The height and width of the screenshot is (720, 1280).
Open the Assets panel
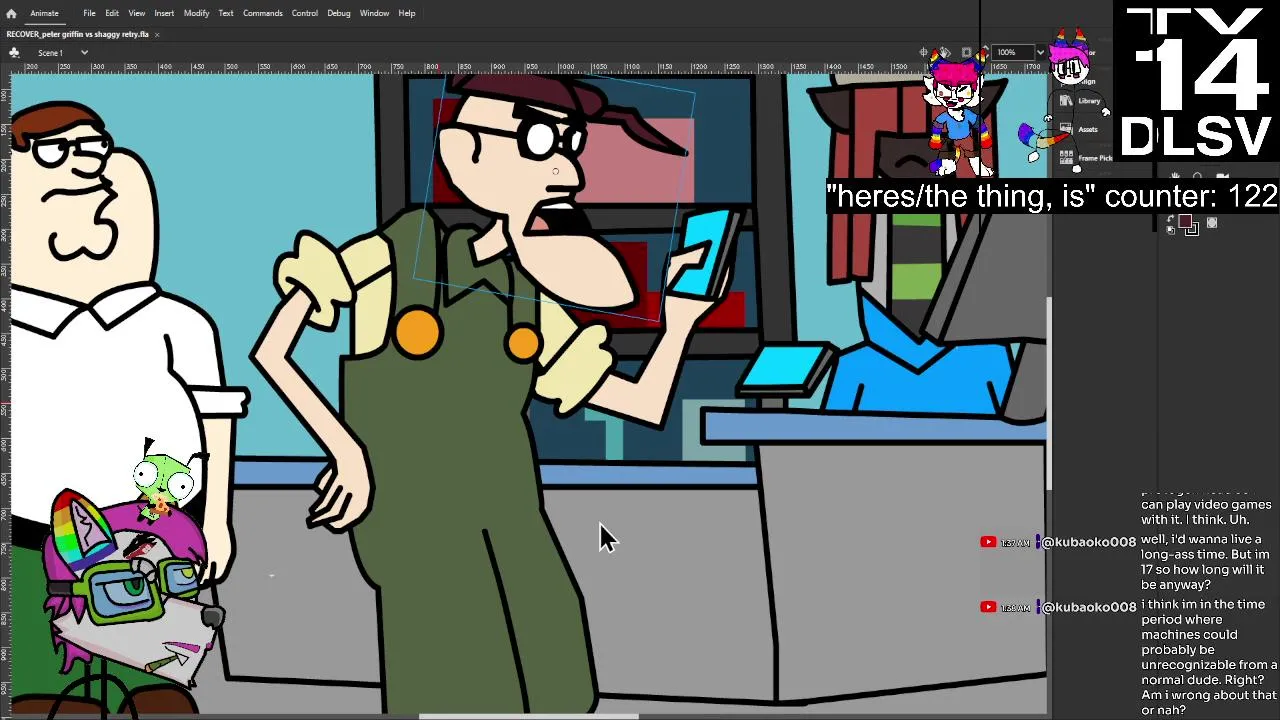[1079, 129]
